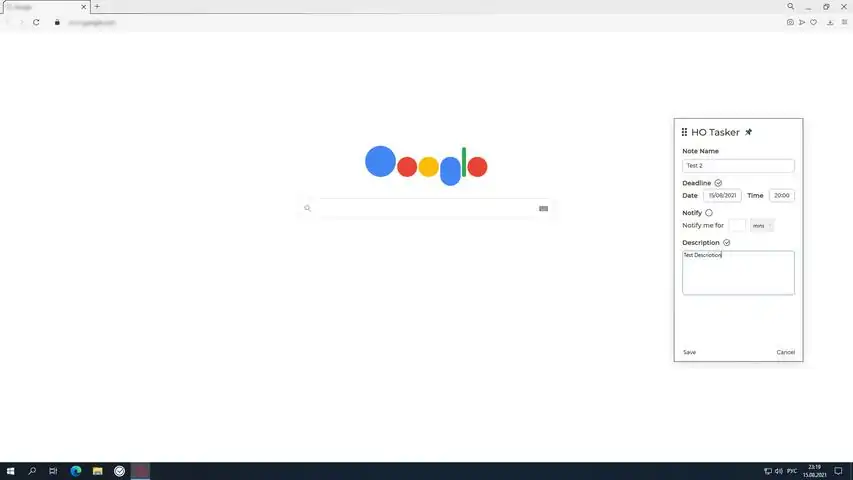Image resolution: width=853 pixels, height=480 pixels.
Task: Open the Time field showing 20:00
Action: 782,195
